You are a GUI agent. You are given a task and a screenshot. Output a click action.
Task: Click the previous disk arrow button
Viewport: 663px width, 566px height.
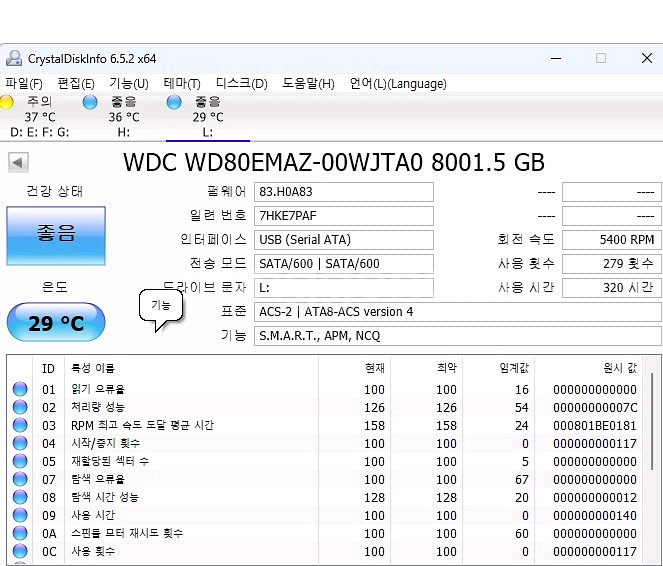tap(18, 162)
